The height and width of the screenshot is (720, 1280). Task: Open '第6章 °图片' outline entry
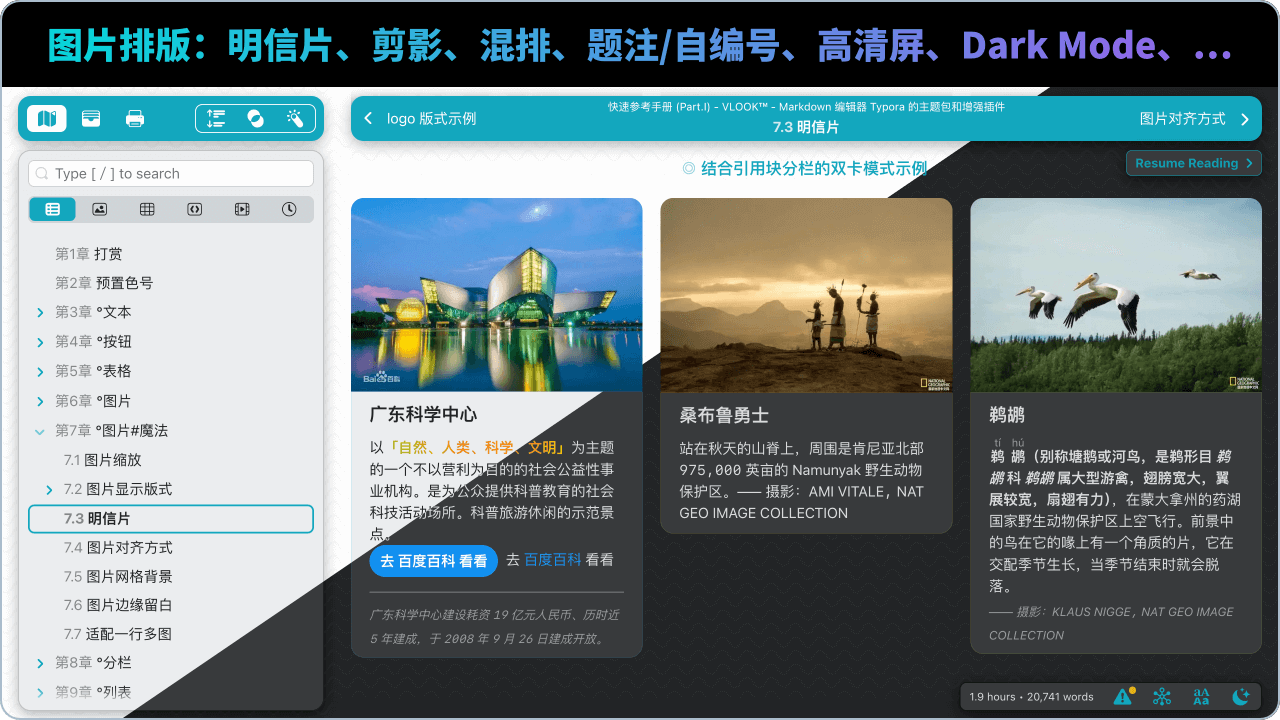point(93,401)
